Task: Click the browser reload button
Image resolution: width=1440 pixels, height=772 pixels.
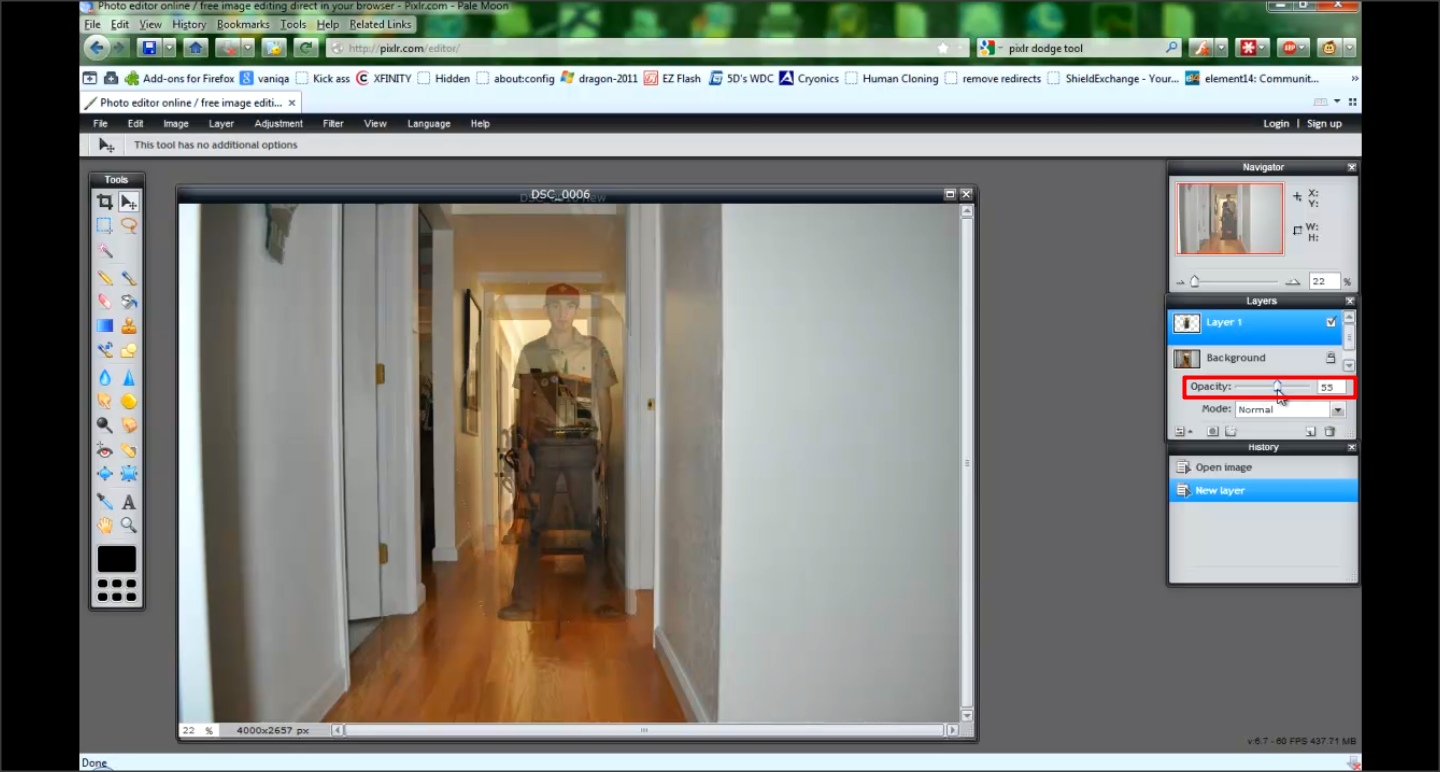Action: coord(305,48)
